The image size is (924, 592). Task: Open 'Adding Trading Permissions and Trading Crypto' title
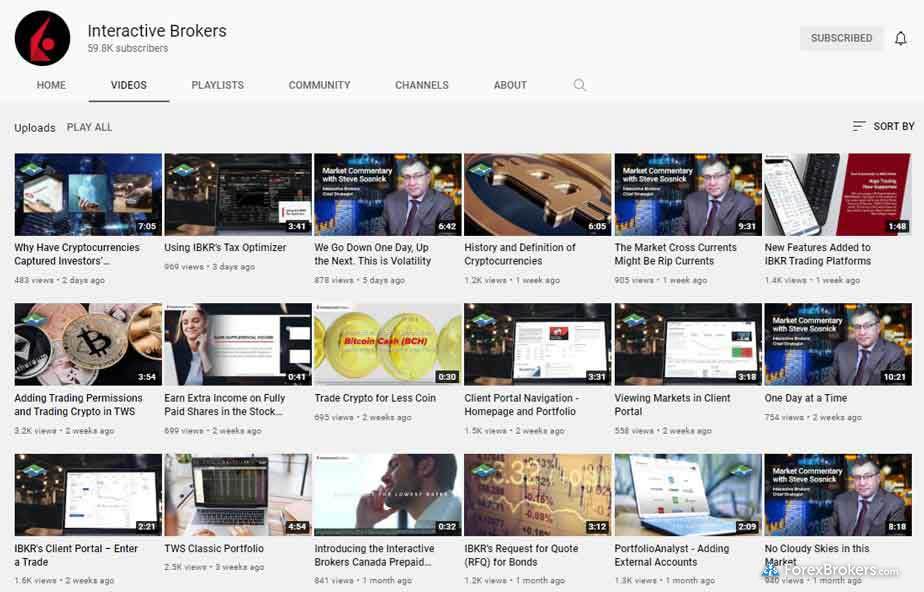coord(78,405)
